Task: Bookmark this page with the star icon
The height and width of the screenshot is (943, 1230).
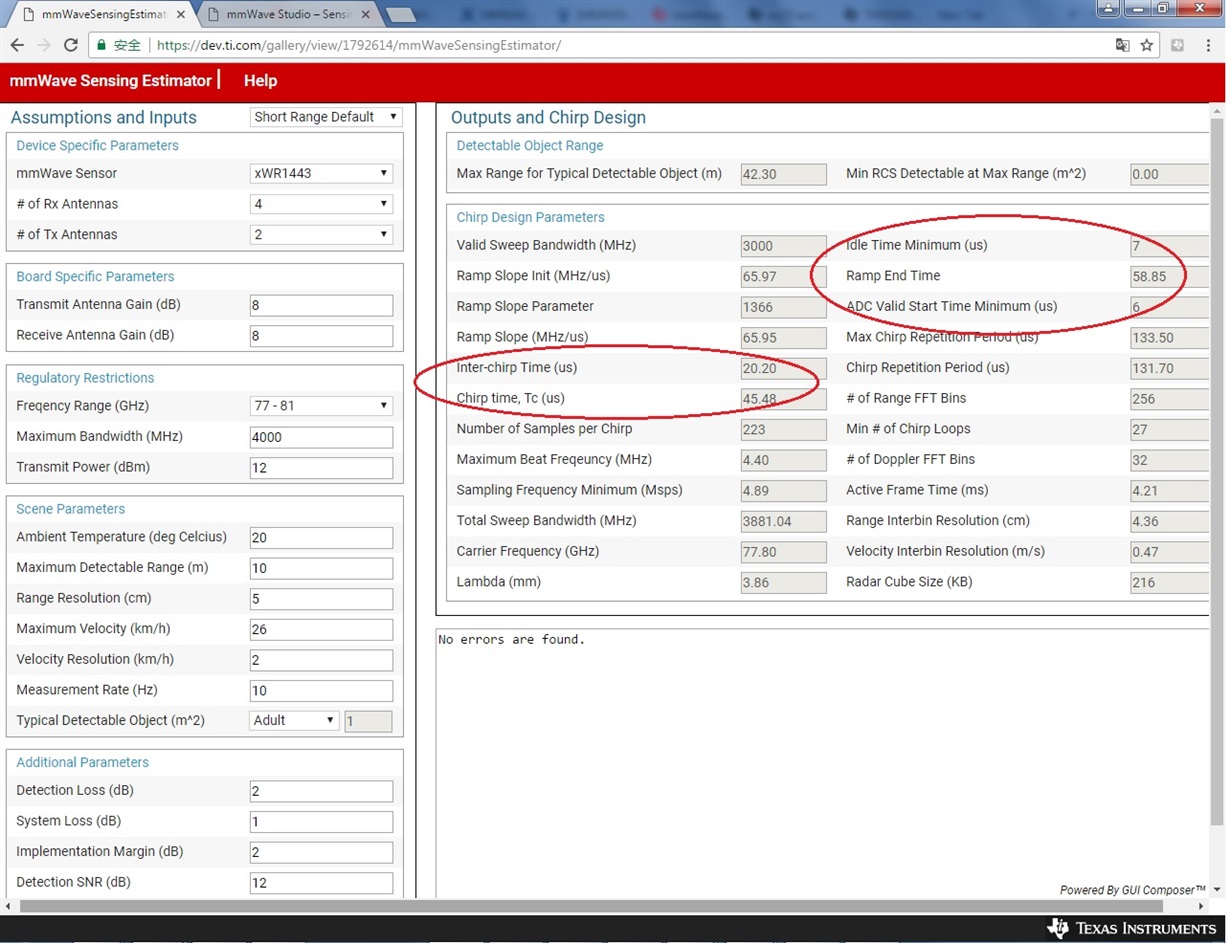Action: 1147,45
